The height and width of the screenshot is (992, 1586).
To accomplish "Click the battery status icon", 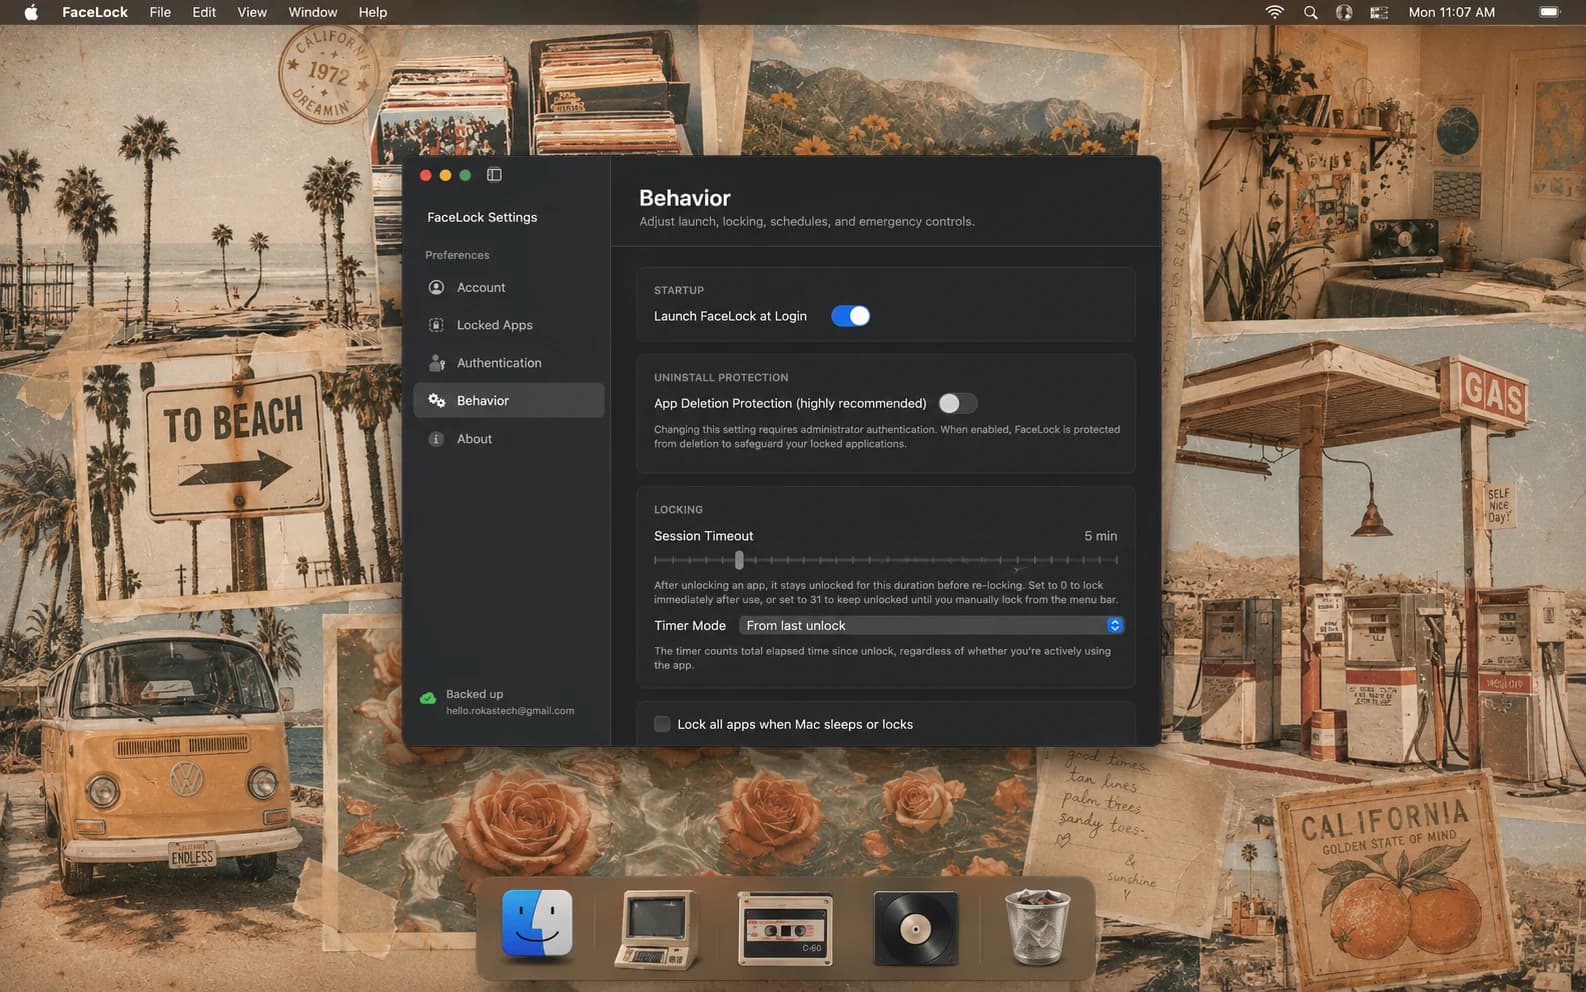I will click(1549, 12).
